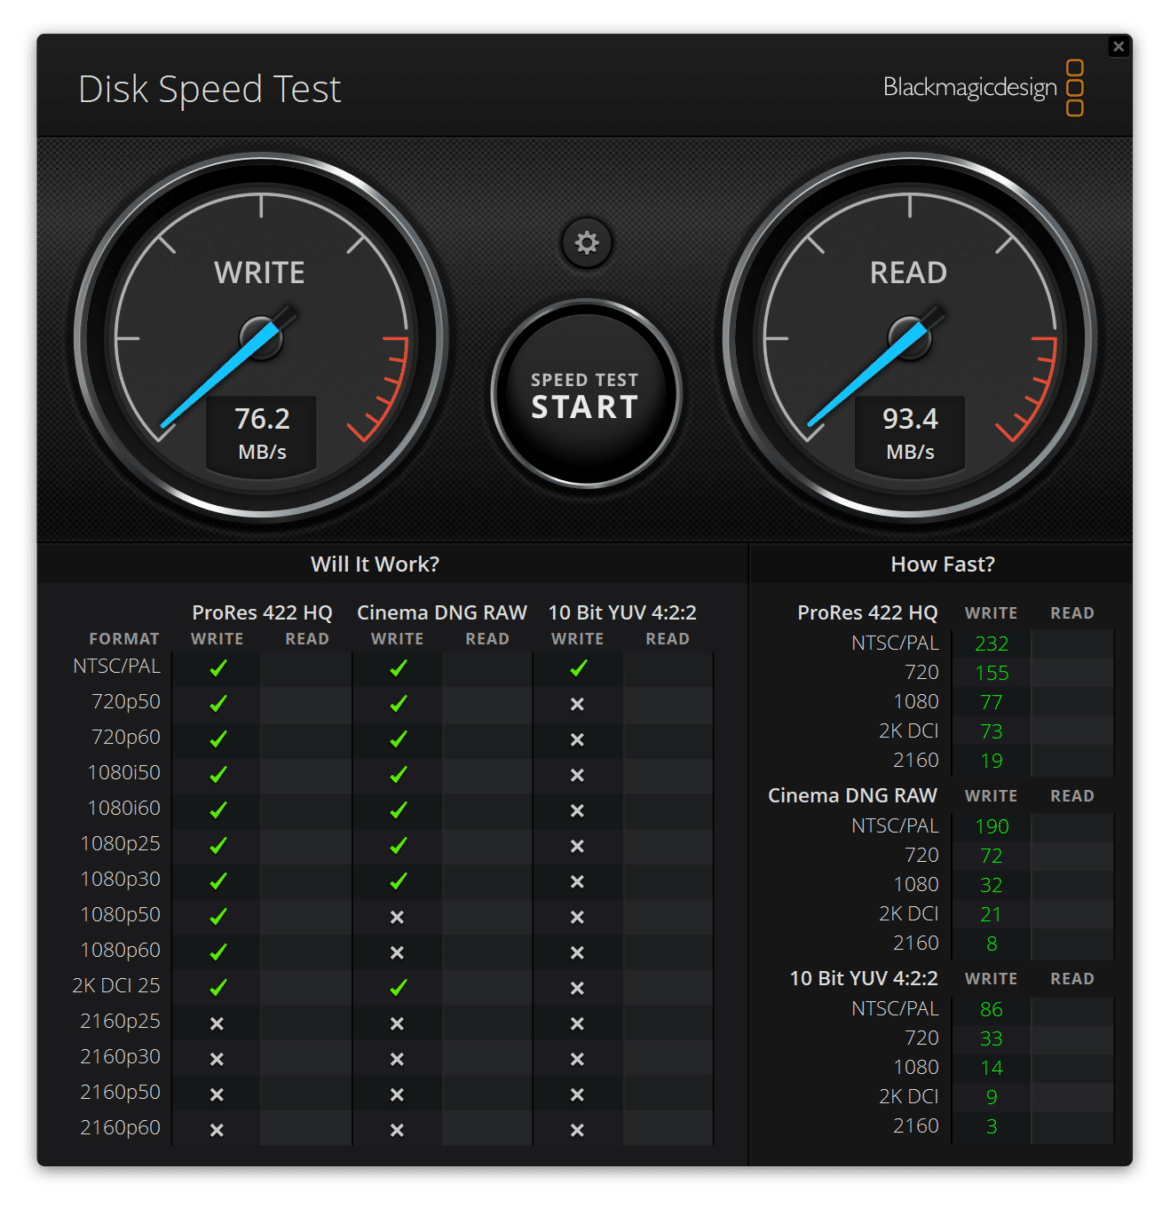This screenshot has height=1208, width=1170.
Task: Click 10 Bit YUV 4:2:2 heading in How Fast
Action: [864, 979]
